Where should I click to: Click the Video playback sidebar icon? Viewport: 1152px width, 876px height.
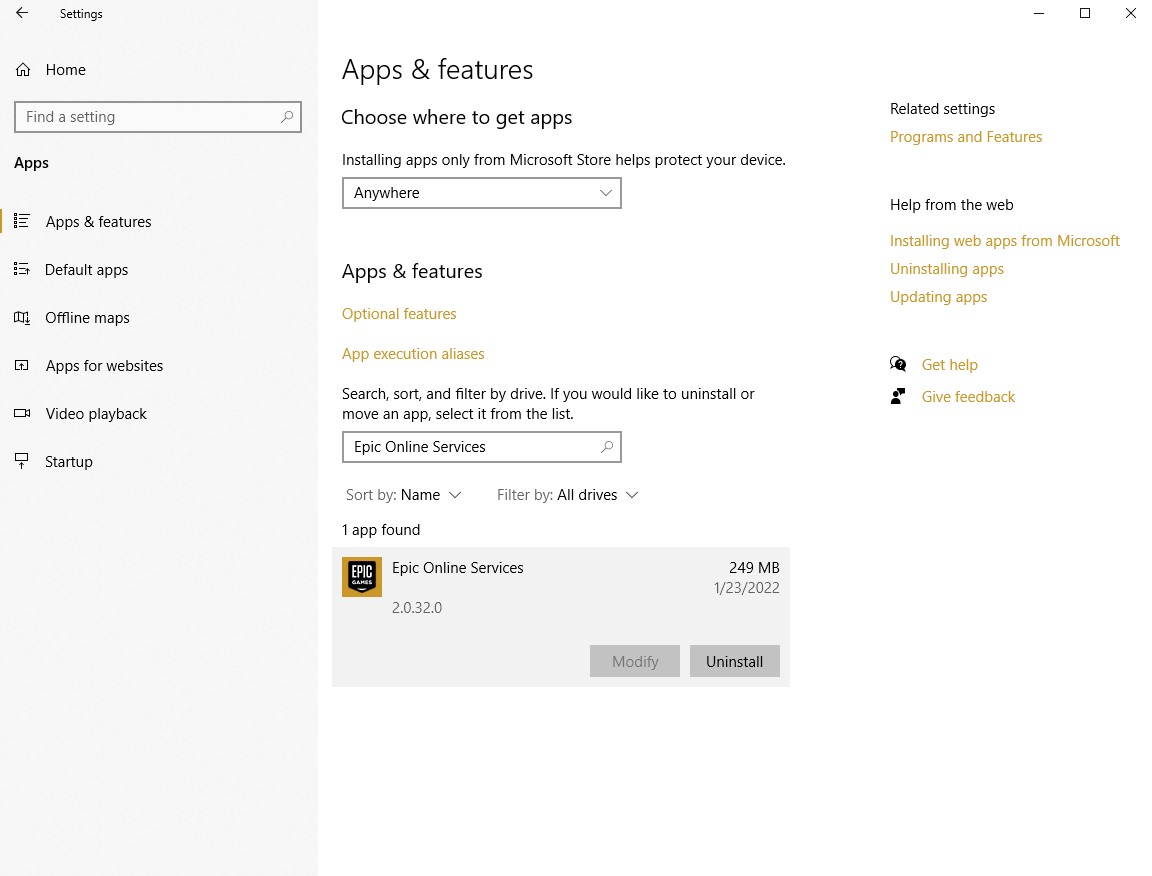[x=22, y=414]
